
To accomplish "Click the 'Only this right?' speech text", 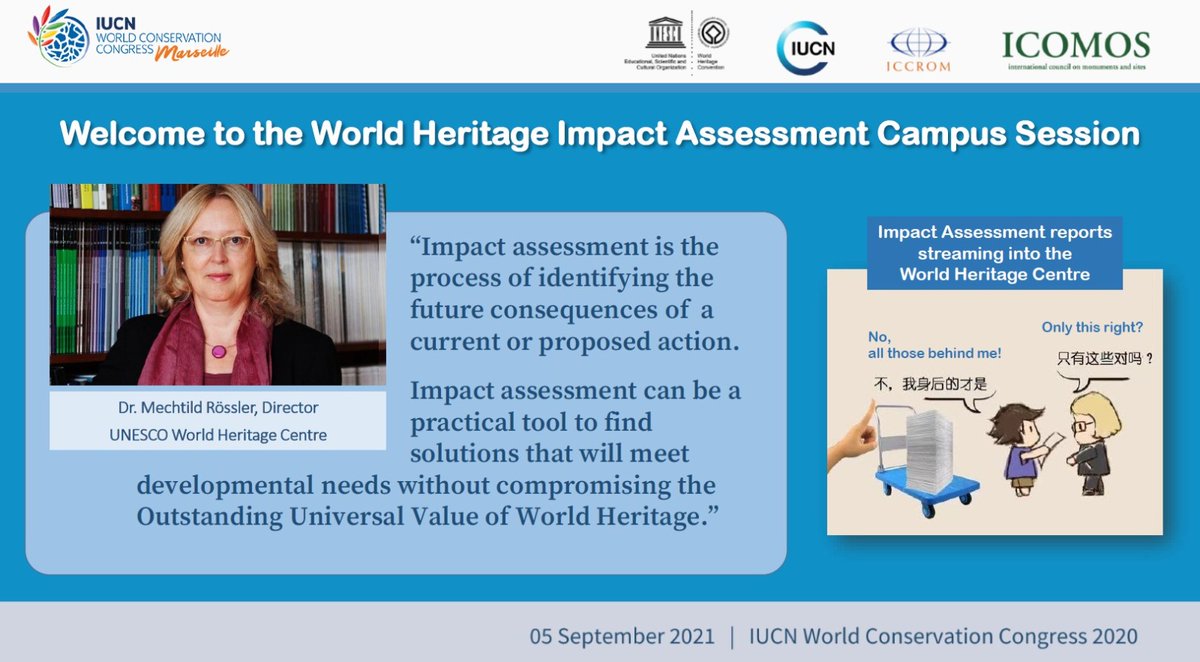I will pyautogui.click(x=1090, y=327).
